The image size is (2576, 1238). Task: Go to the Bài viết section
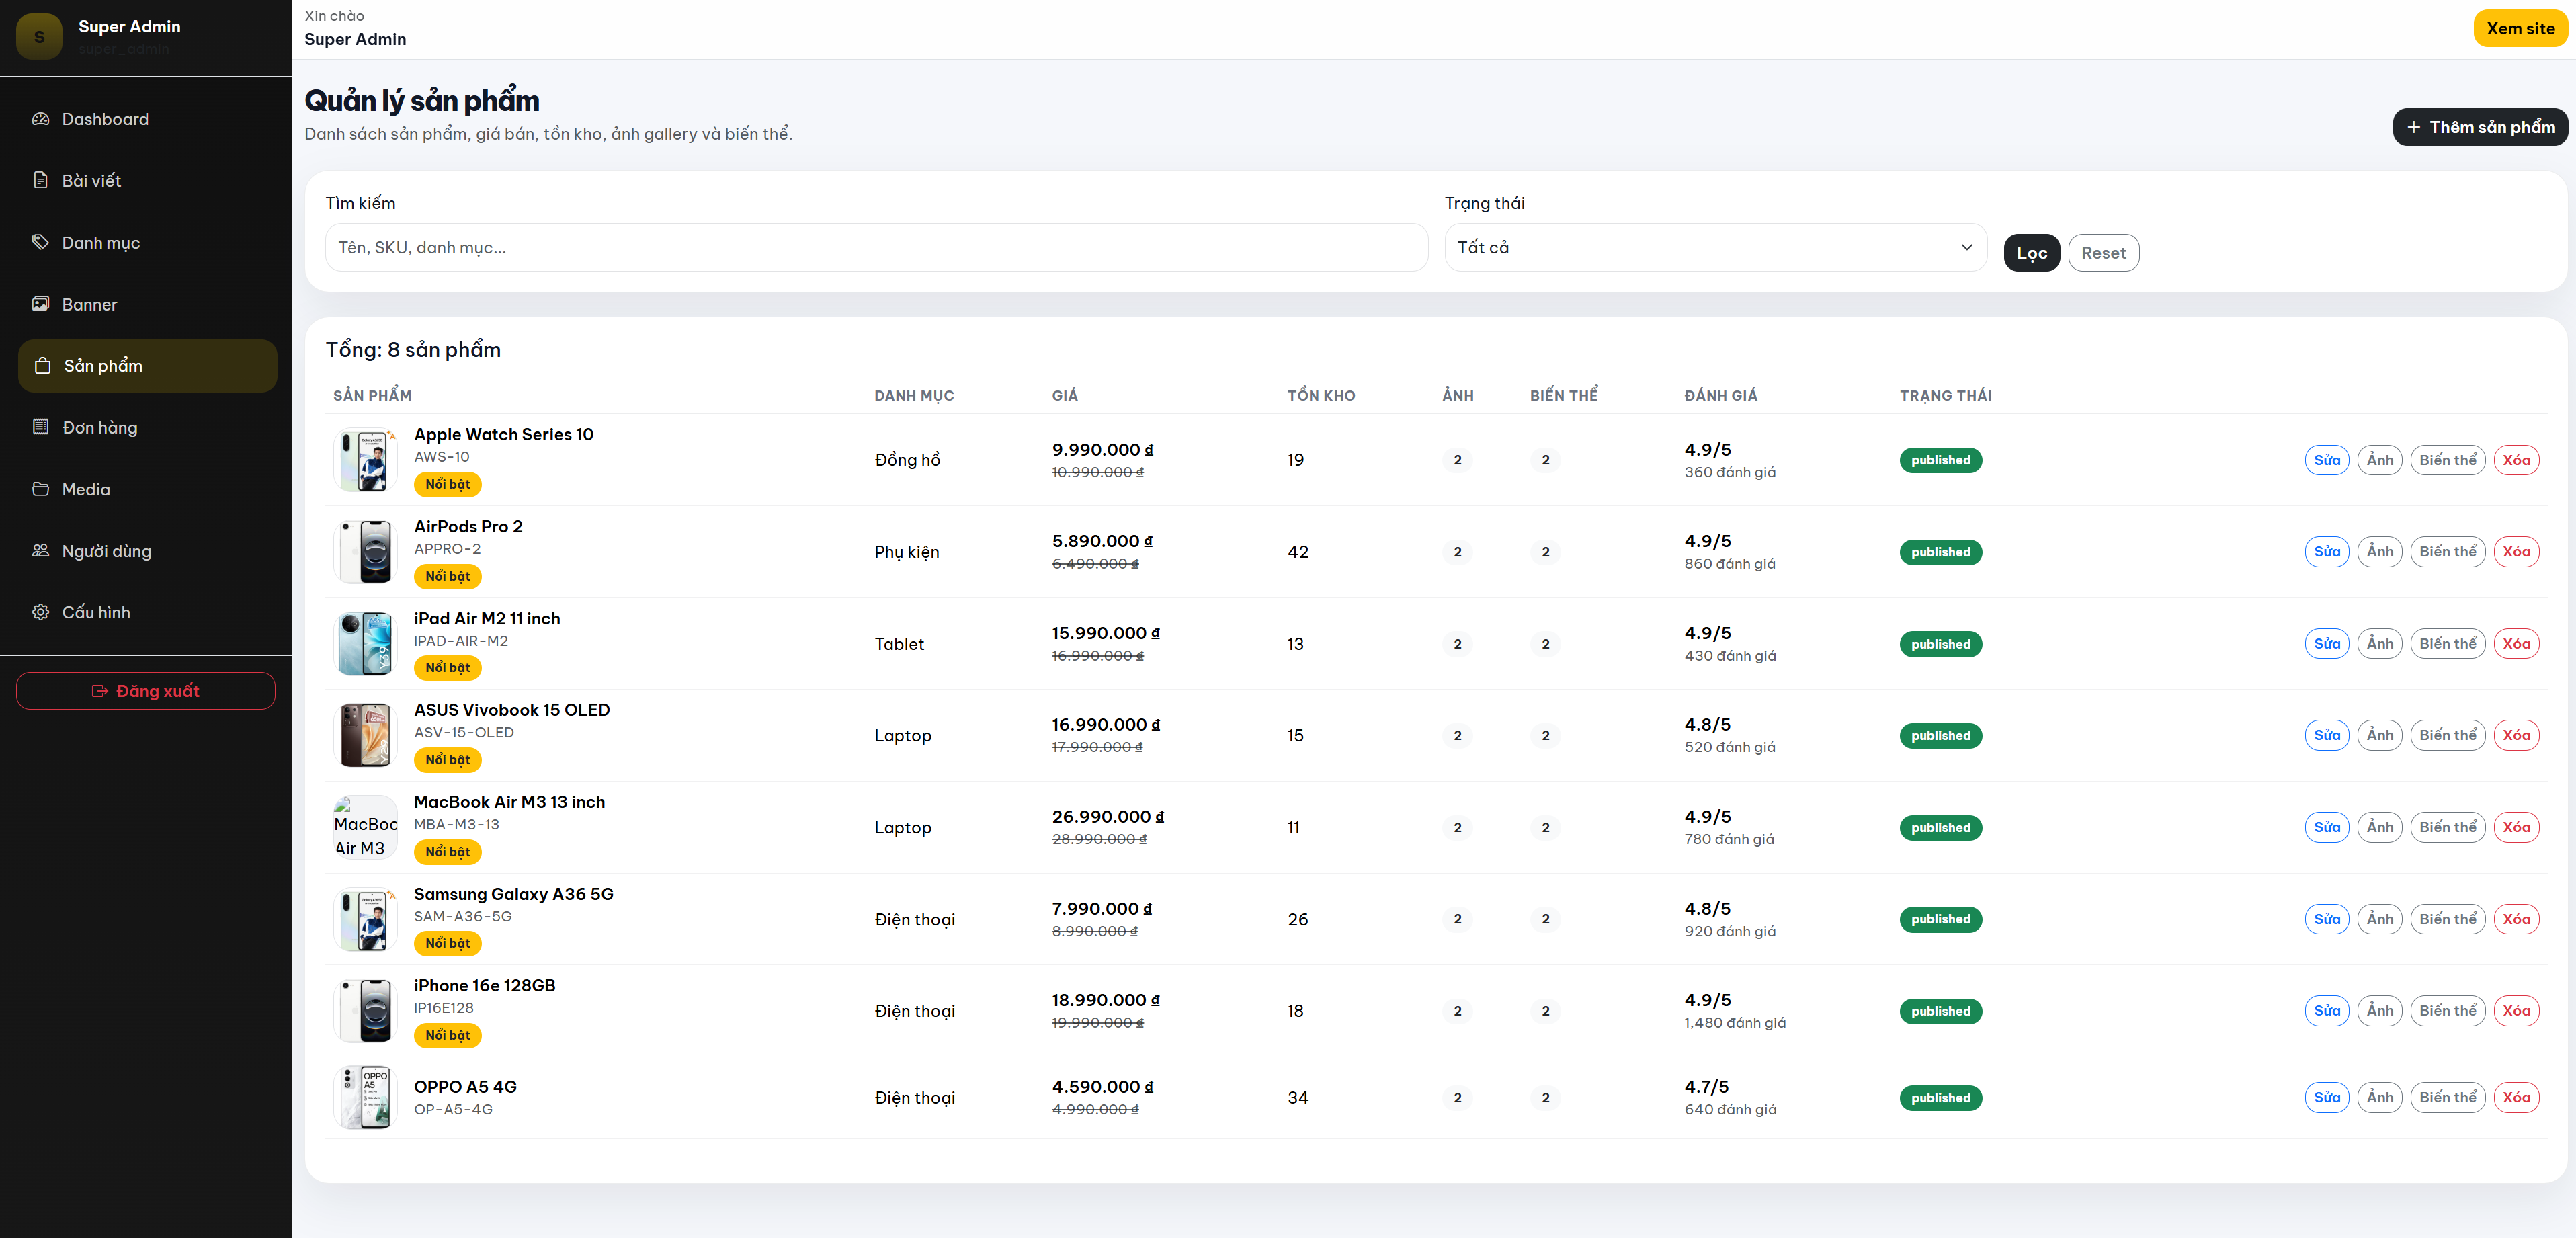pyautogui.click(x=147, y=180)
